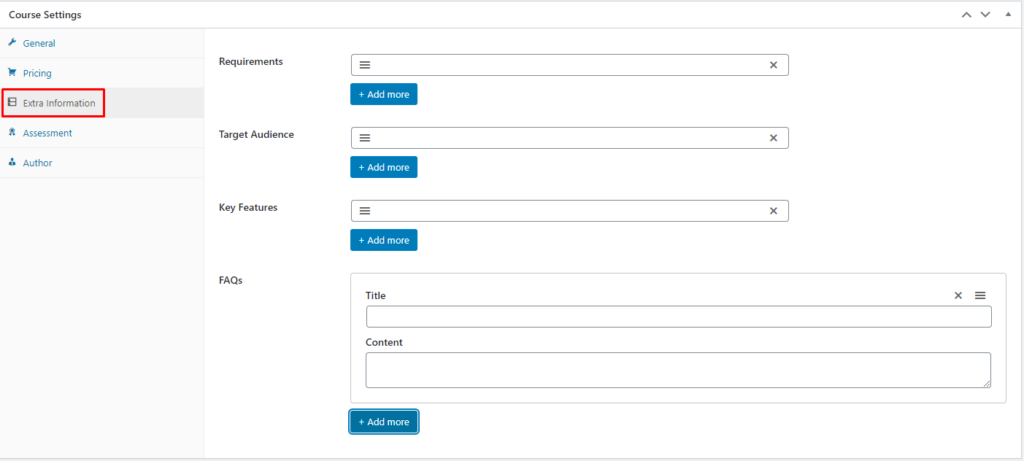The width and height of the screenshot is (1024, 461).
Task: Collapse the Course Settings panel with triangle toggle
Action: (x=1005, y=15)
